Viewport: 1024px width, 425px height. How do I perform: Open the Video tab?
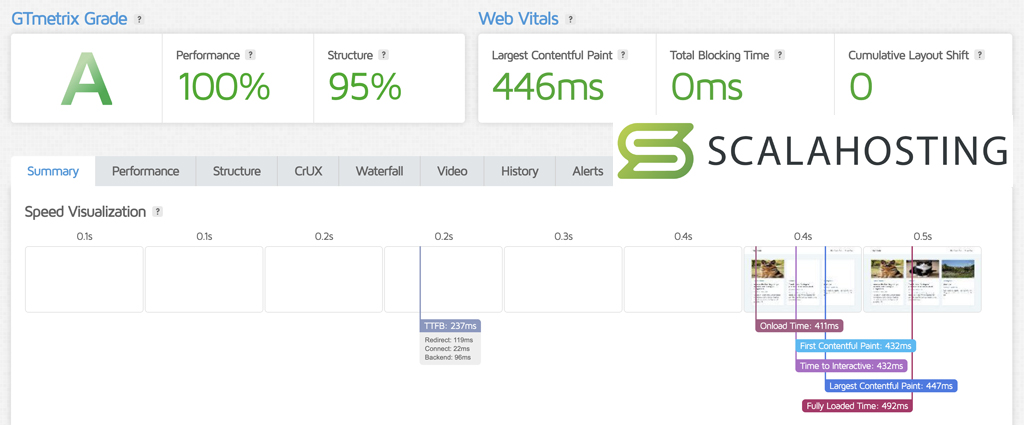(x=452, y=171)
